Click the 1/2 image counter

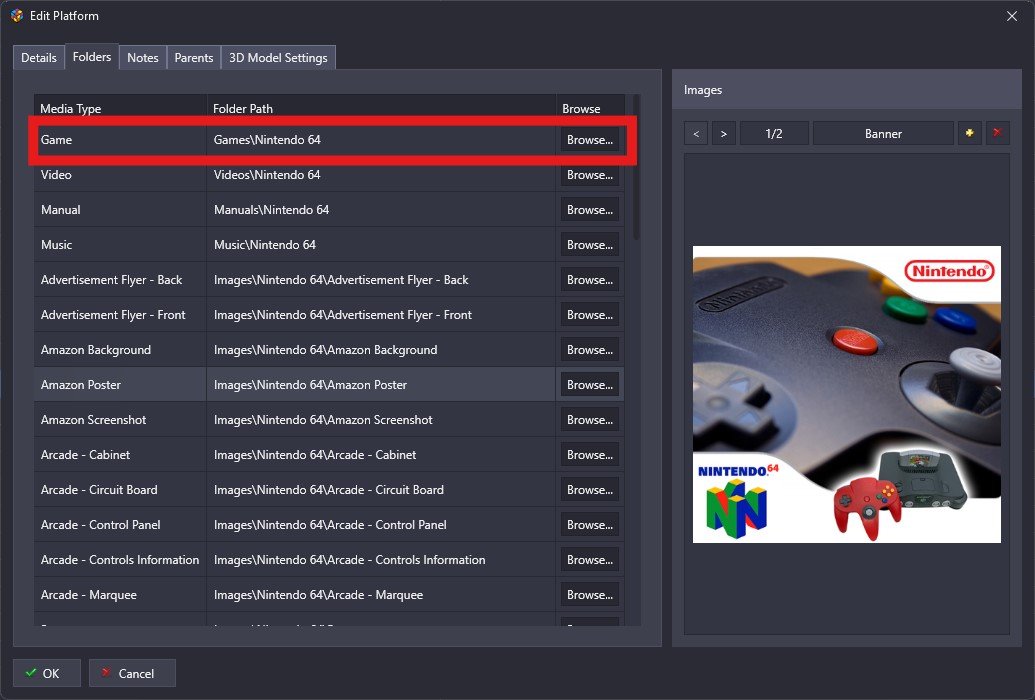tap(774, 132)
